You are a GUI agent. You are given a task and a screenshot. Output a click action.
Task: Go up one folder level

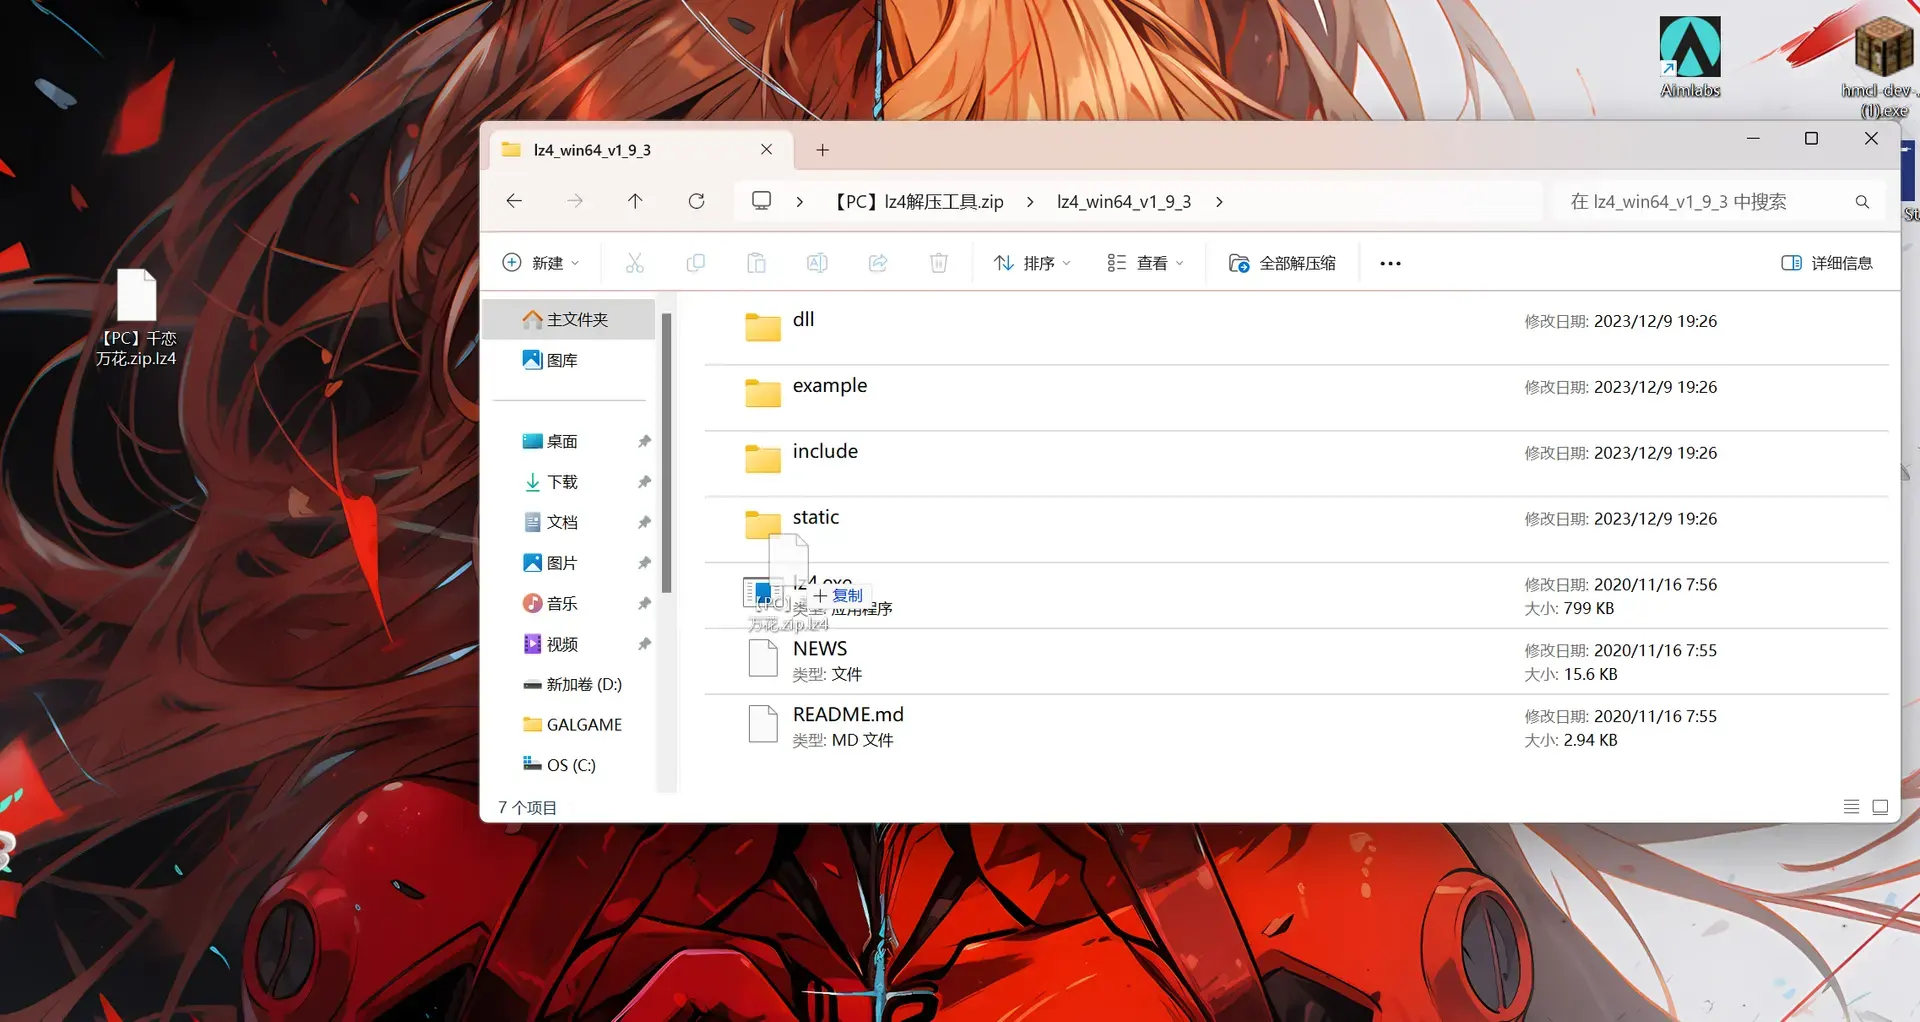(635, 201)
